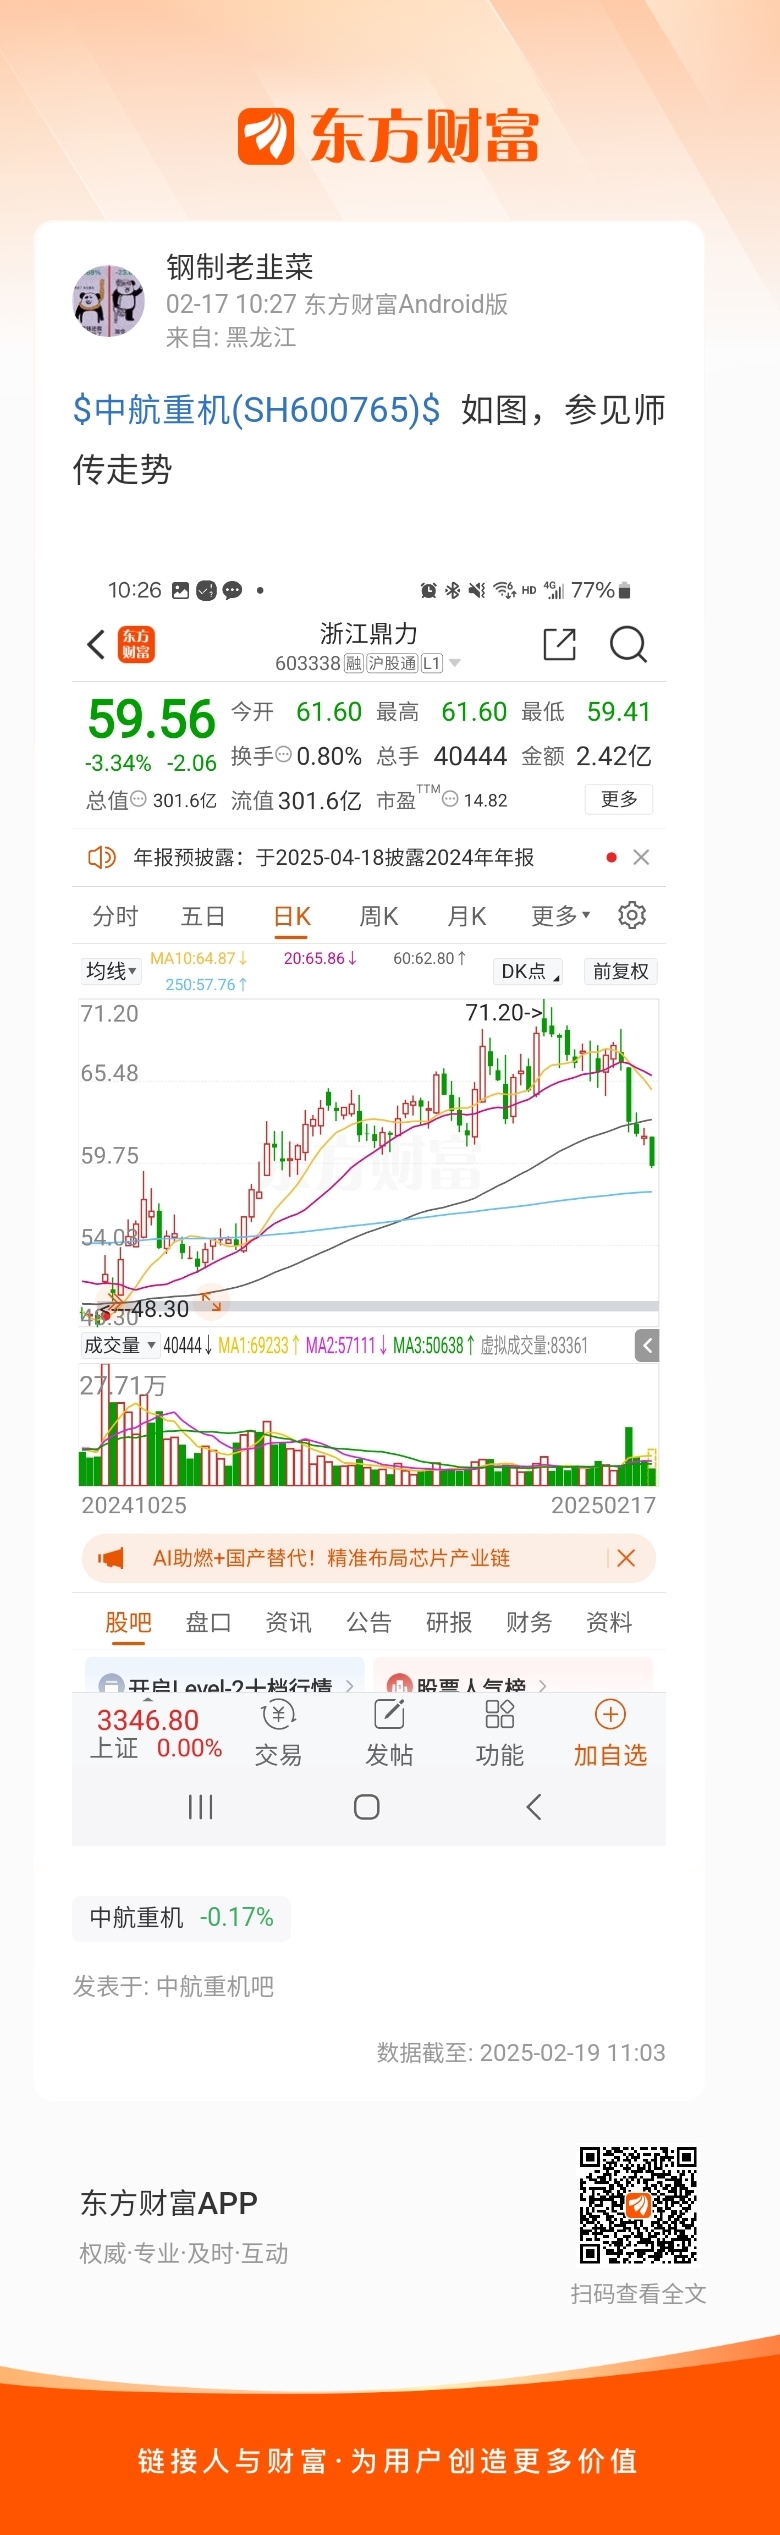Click the poster's panda avatar
The width and height of the screenshot is (780, 2535).
click(109, 301)
